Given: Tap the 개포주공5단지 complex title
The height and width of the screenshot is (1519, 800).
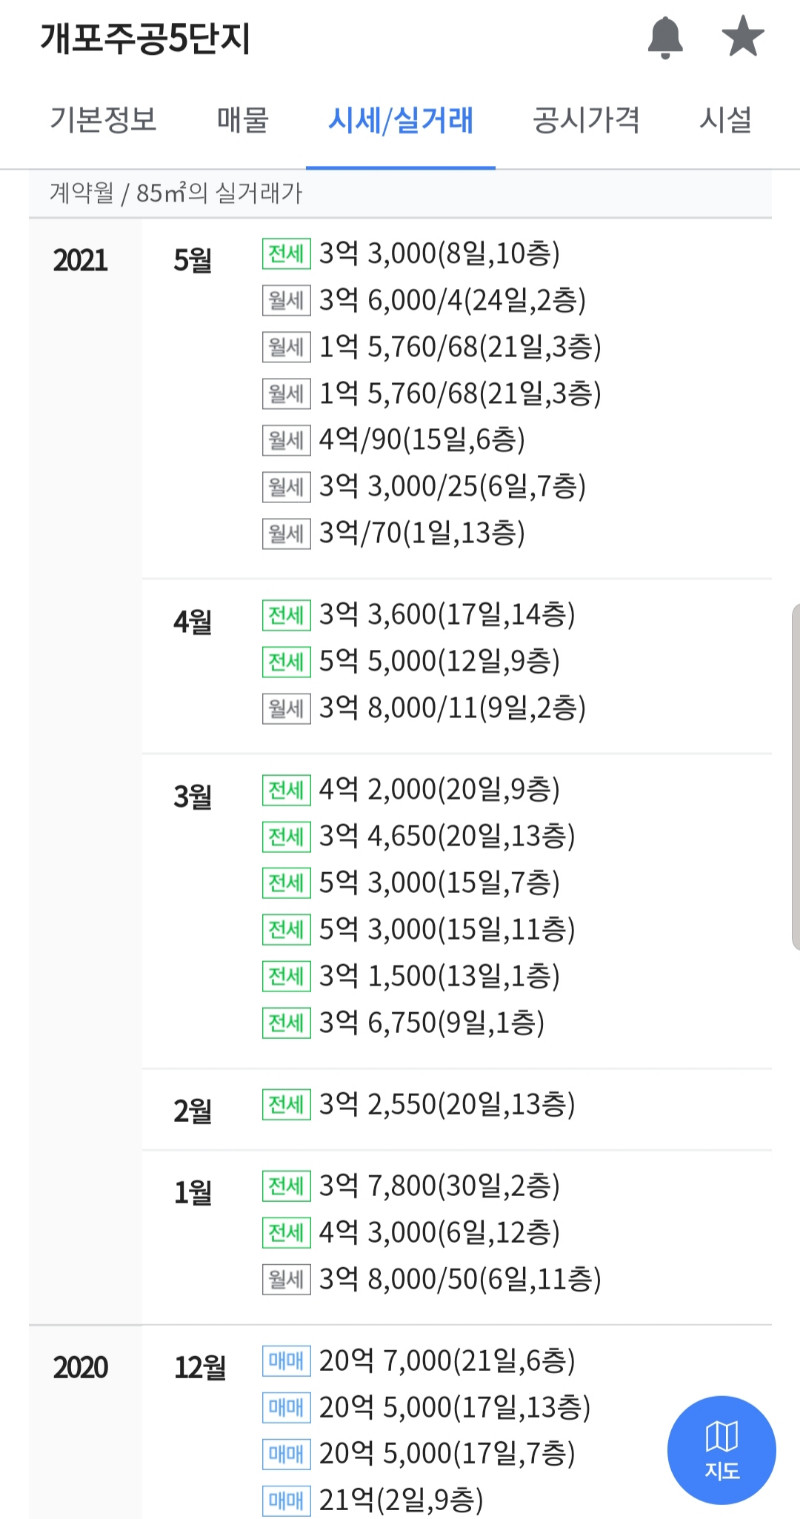Looking at the screenshot, I should [x=145, y=39].
